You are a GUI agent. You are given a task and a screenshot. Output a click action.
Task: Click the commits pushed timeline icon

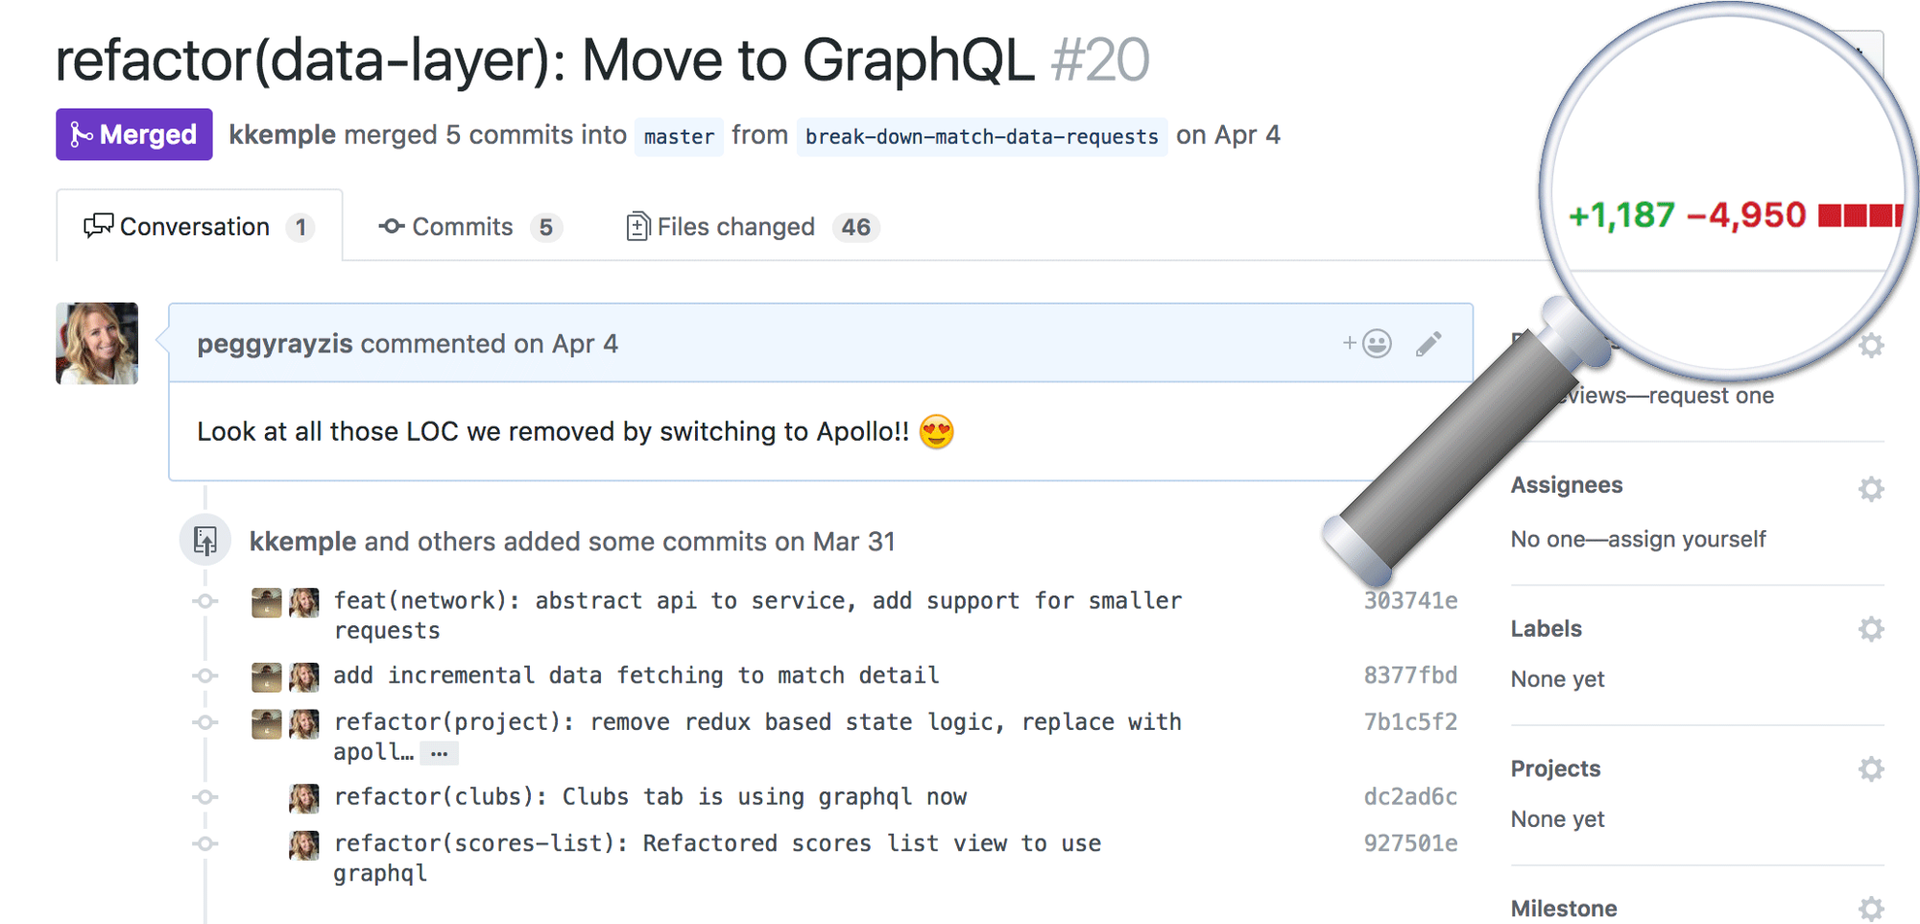click(205, 541)
